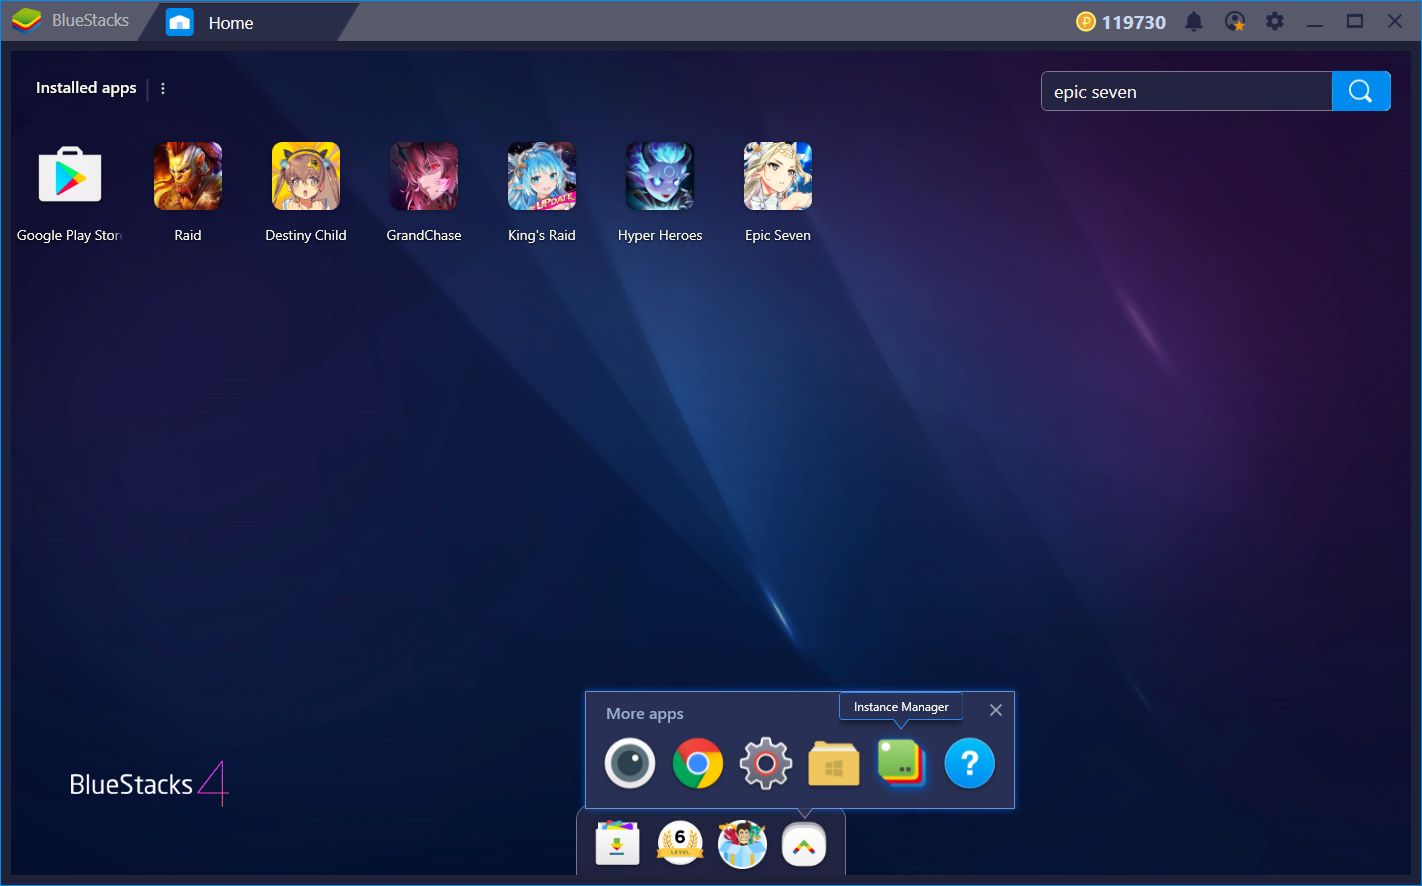Click the BlueStacks logo in title bar
The image size is (1422, 886).
pyautogui.click(x=26, y=20)
